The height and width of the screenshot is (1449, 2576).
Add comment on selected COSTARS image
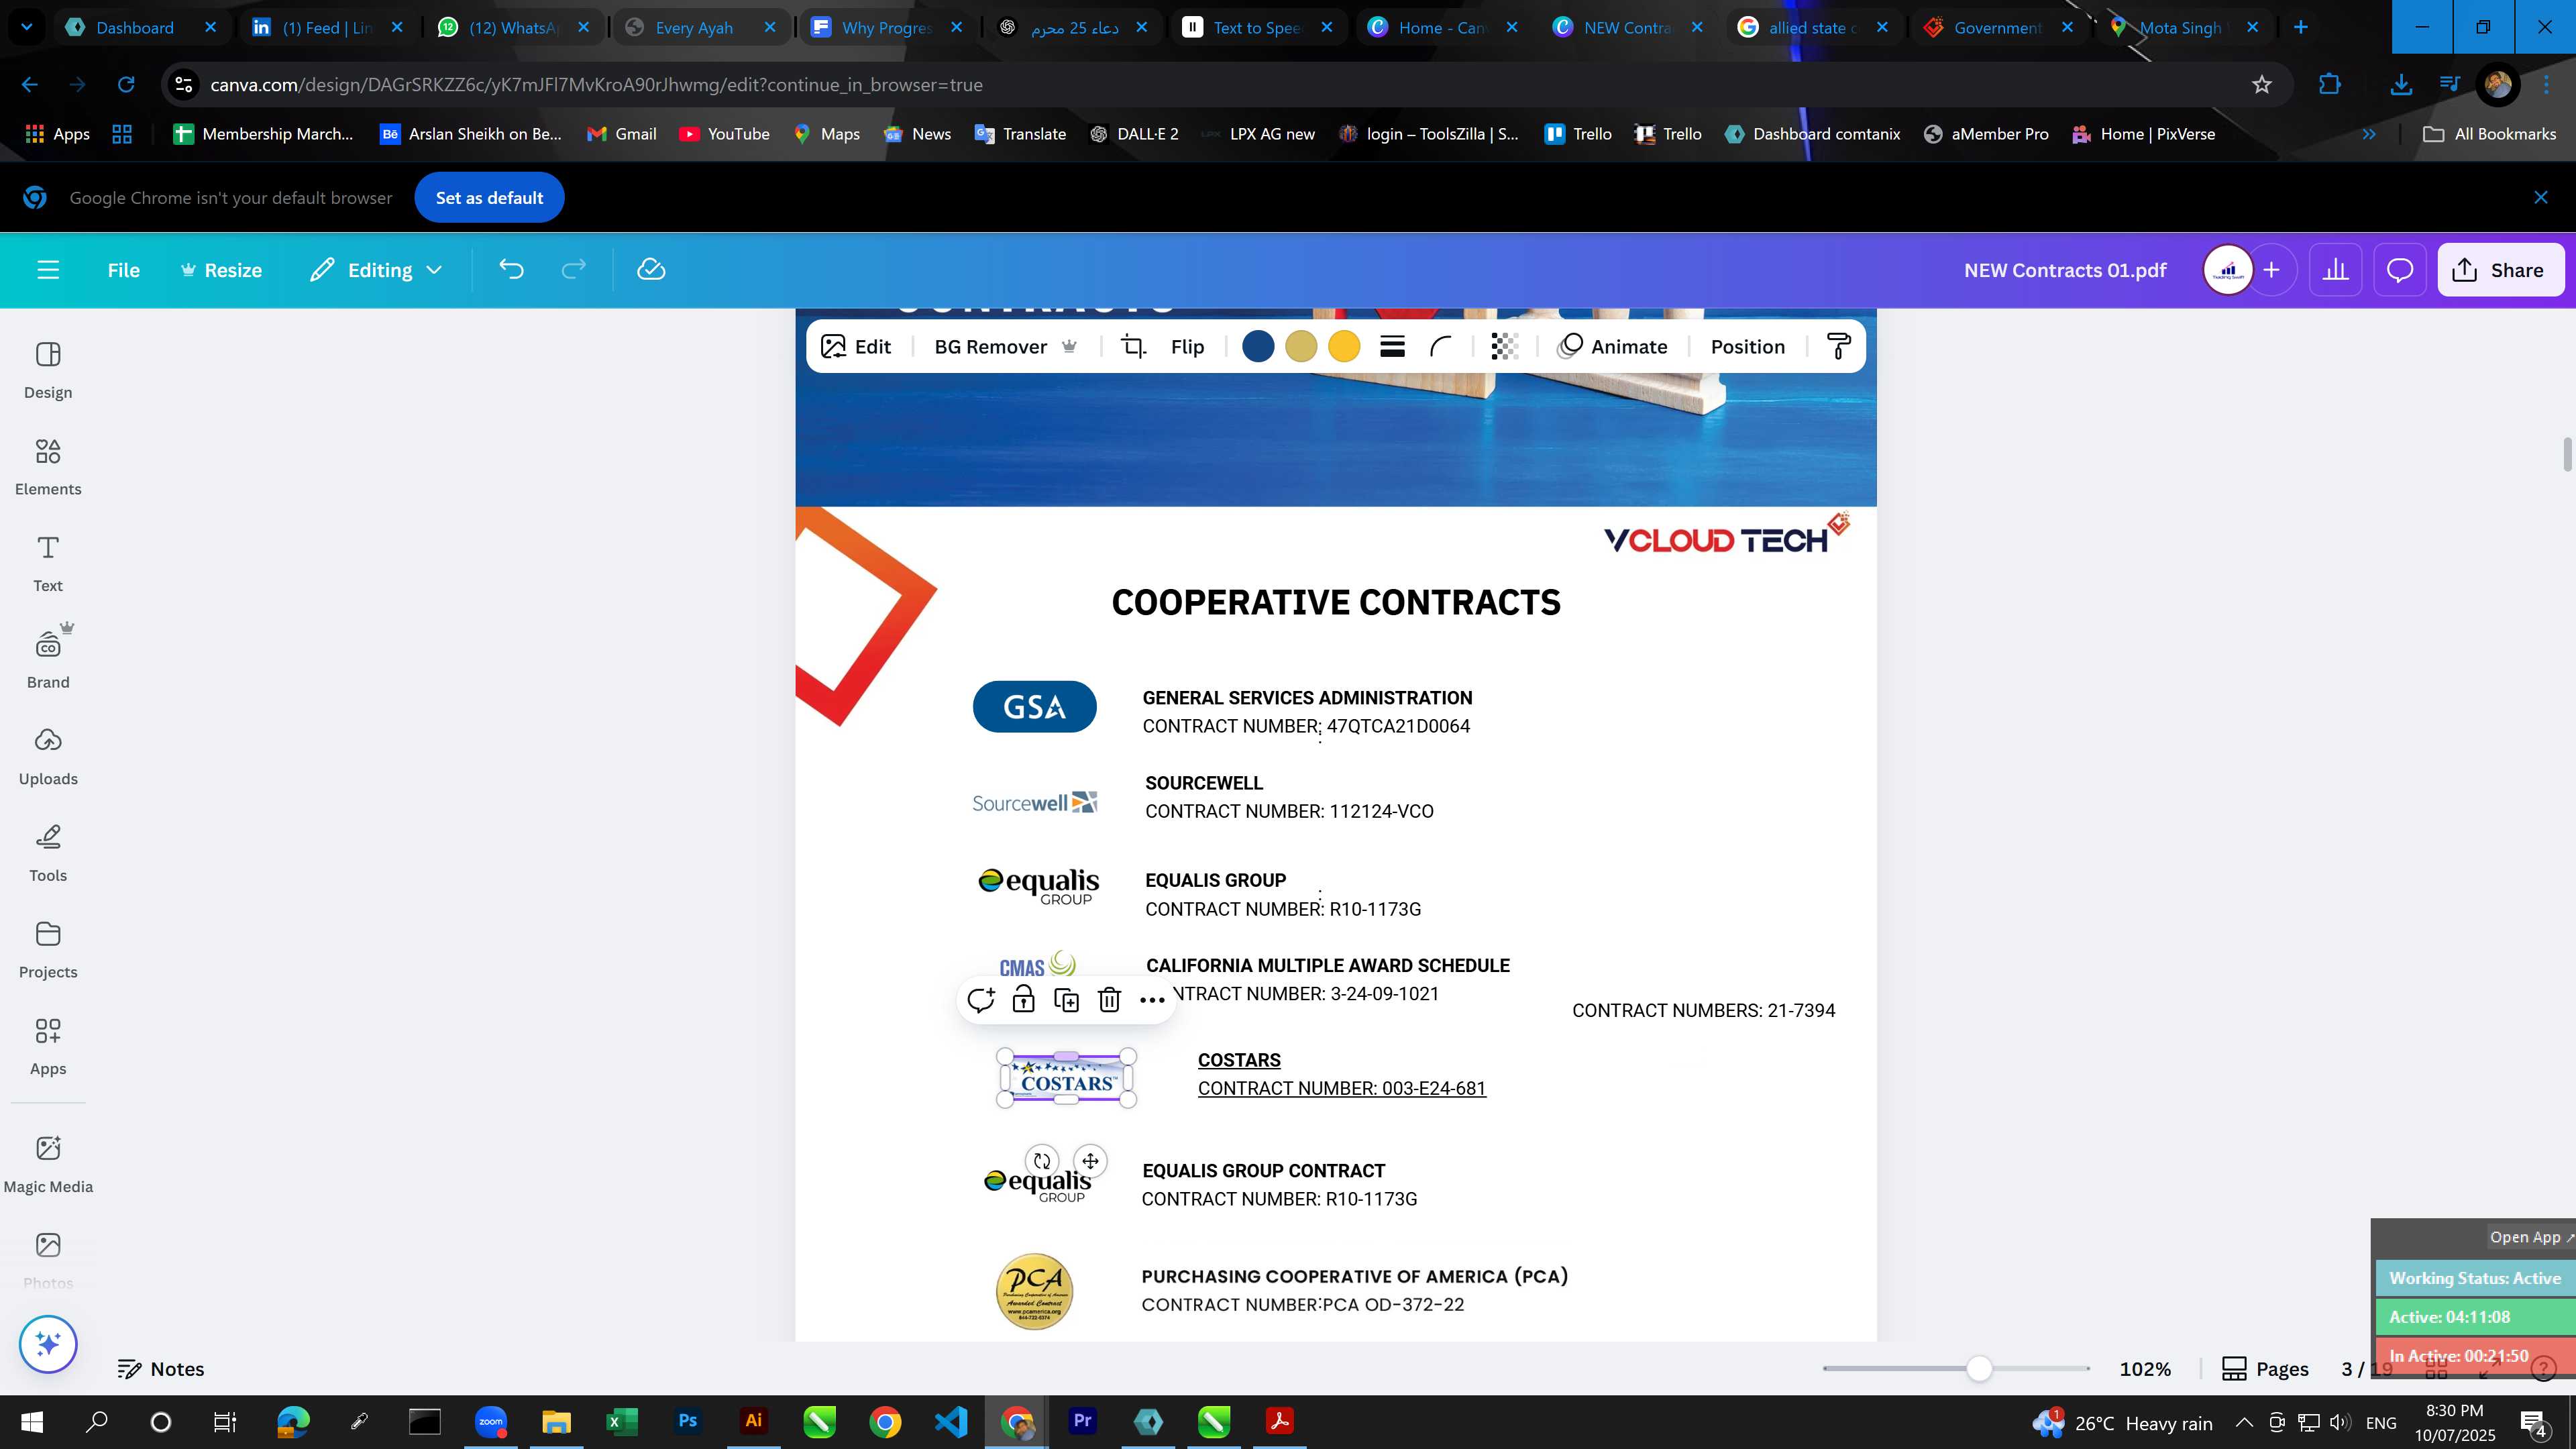pos(980,1000)
